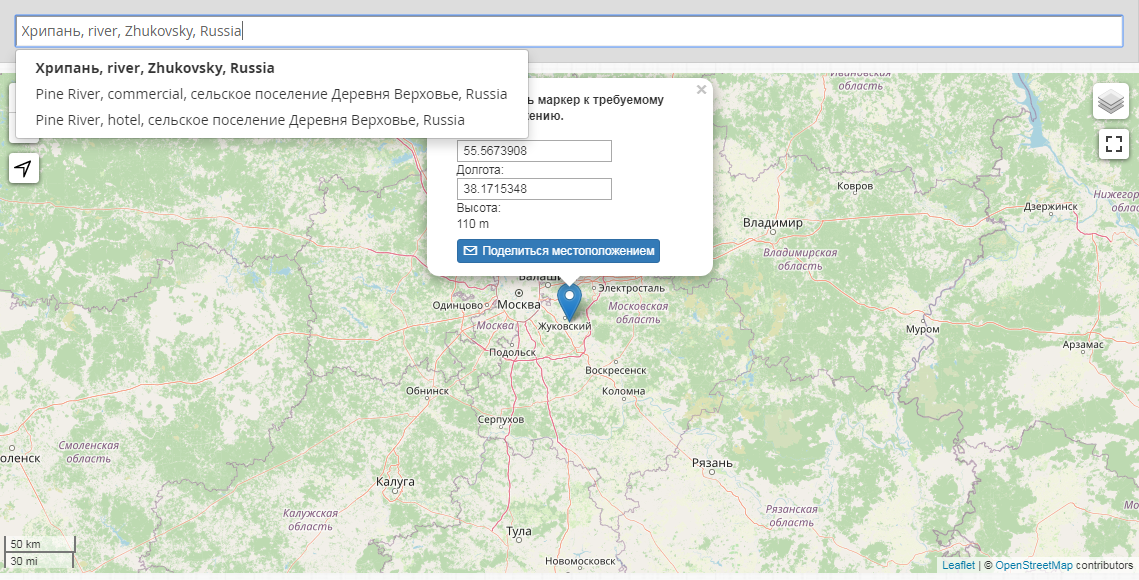Open the Leaflet attribution link

[x=958, y=566]
